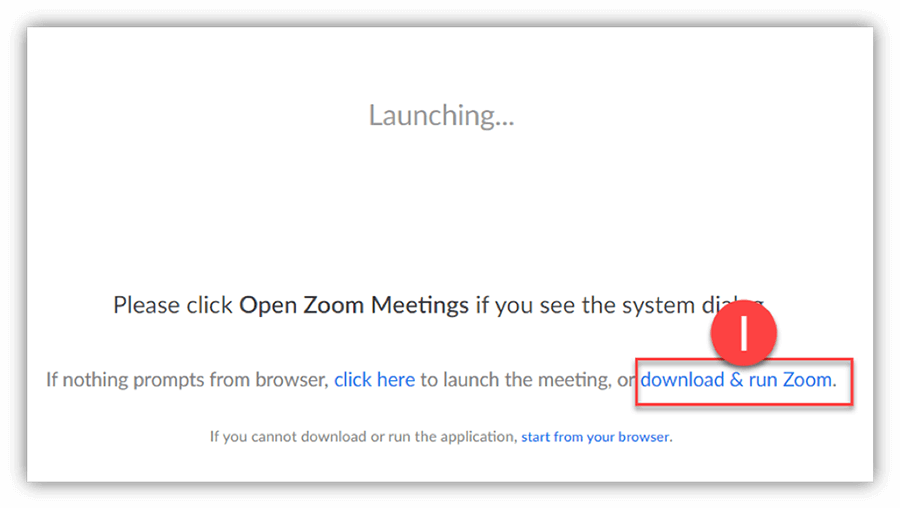The width and height of the screenshot is (900, 508).
Task: Select the 'Launching...' heading text
Action: 441,115
